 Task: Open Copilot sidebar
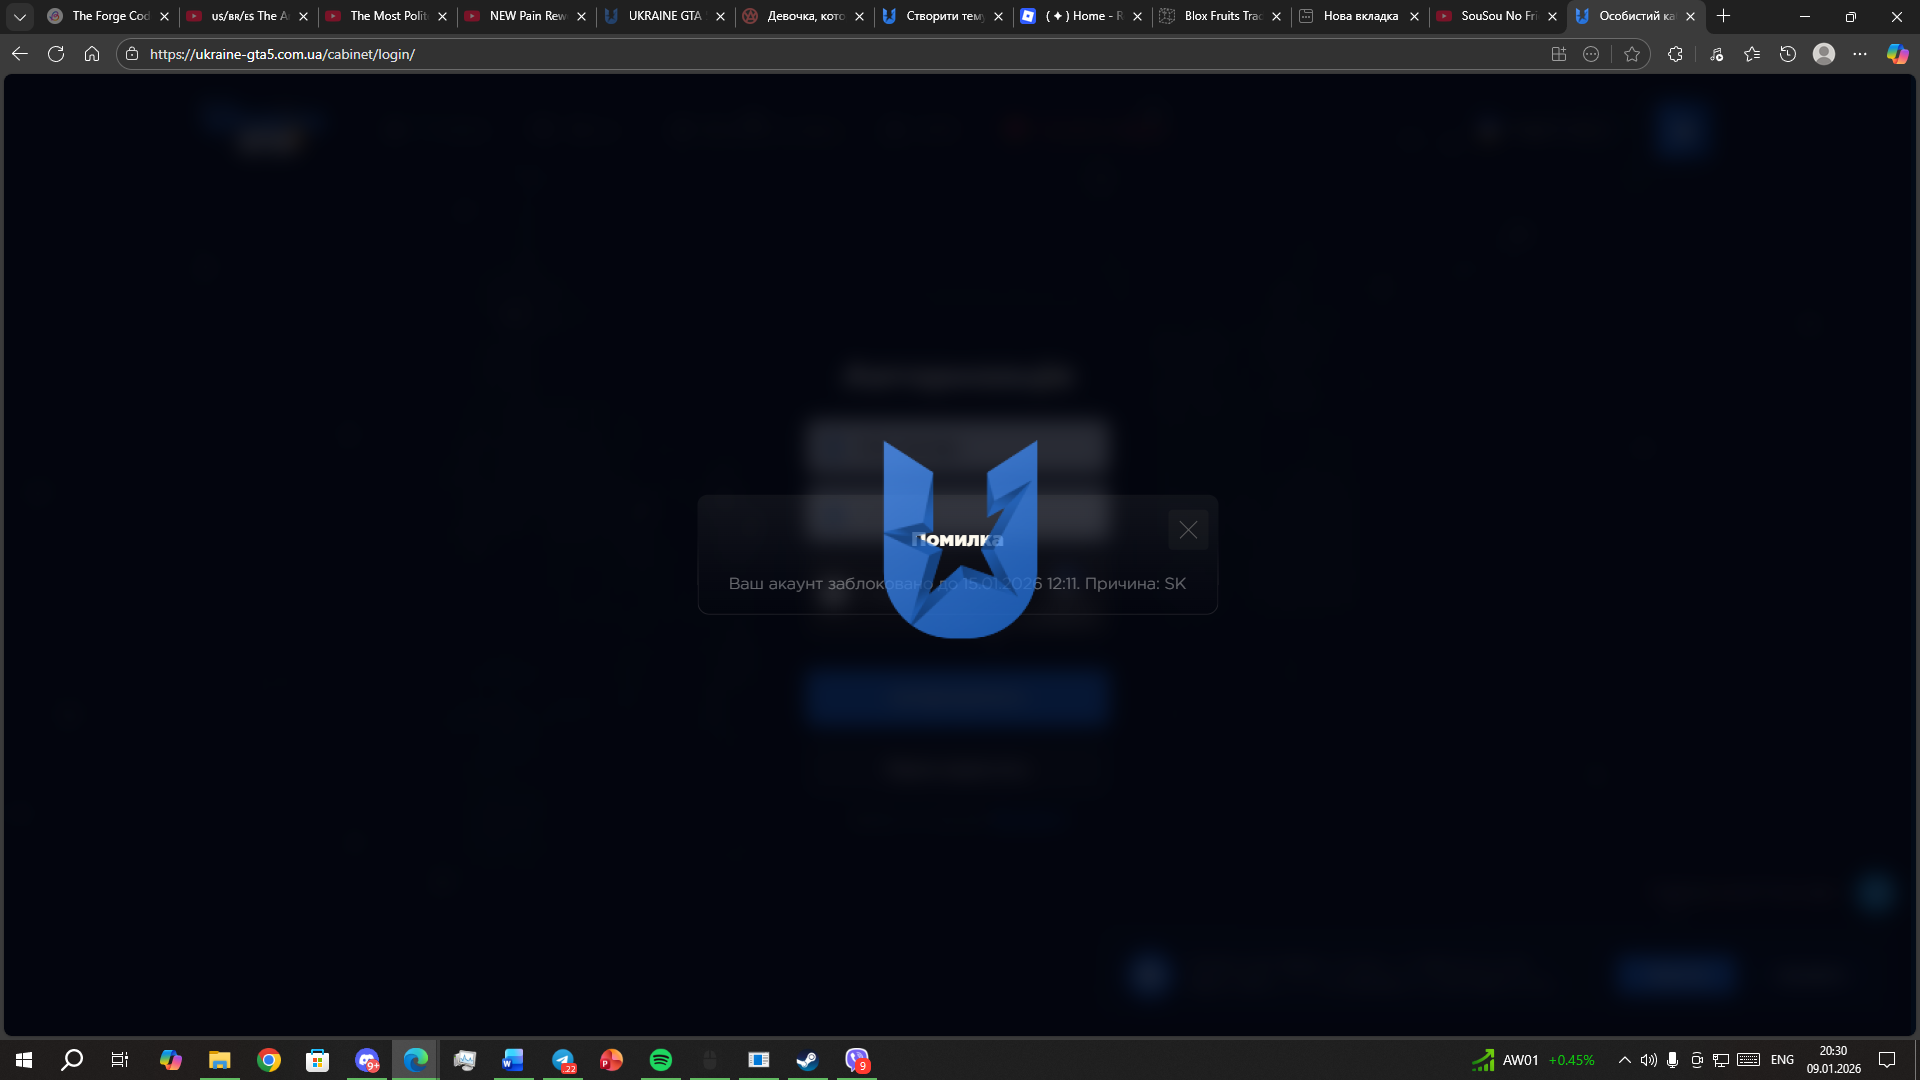pyautogui.click(x=1897, y=54)
